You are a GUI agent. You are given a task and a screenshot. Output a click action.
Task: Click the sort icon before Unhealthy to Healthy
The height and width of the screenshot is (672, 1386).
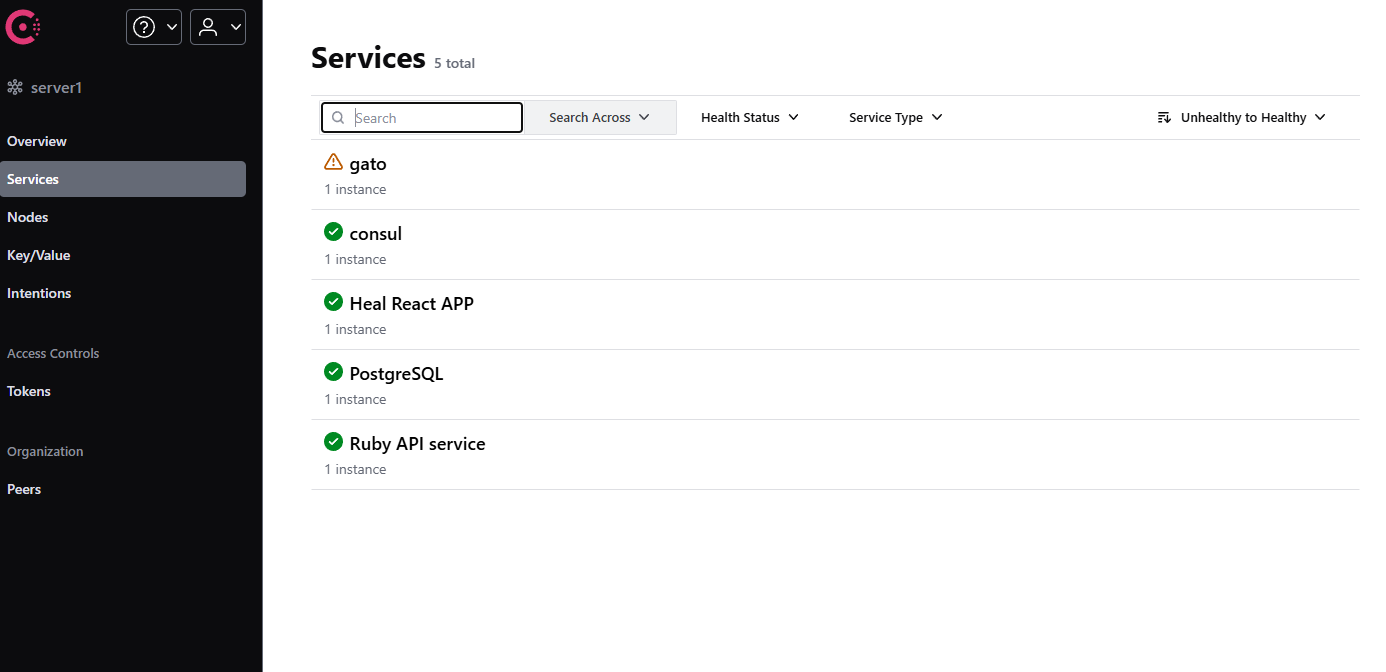point(1163,117)
